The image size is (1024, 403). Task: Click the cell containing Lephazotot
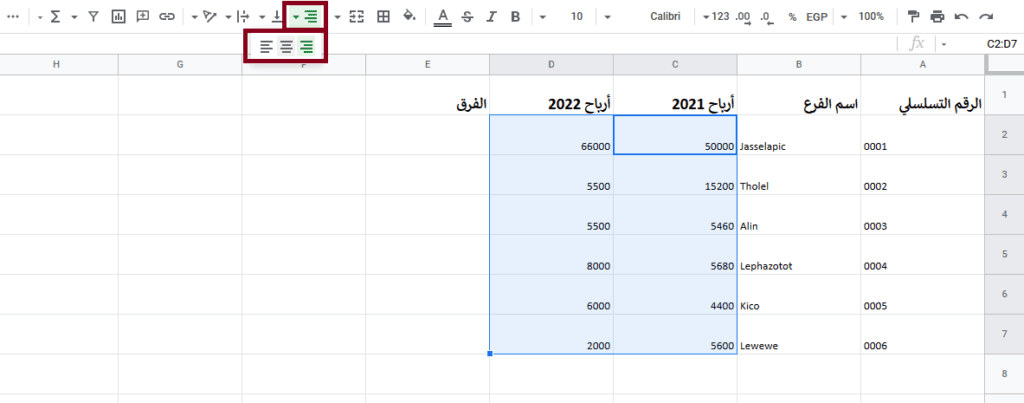[799, 255]
